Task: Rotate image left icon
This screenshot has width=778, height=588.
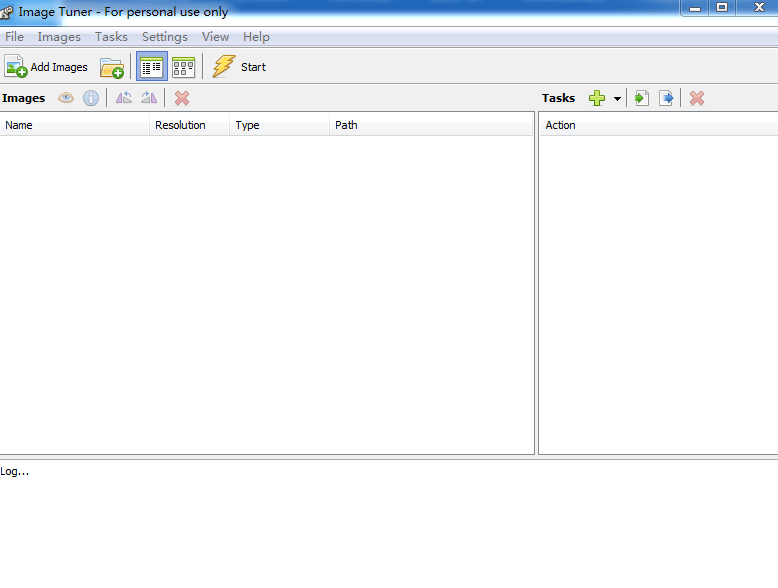Action: (124, 98)
